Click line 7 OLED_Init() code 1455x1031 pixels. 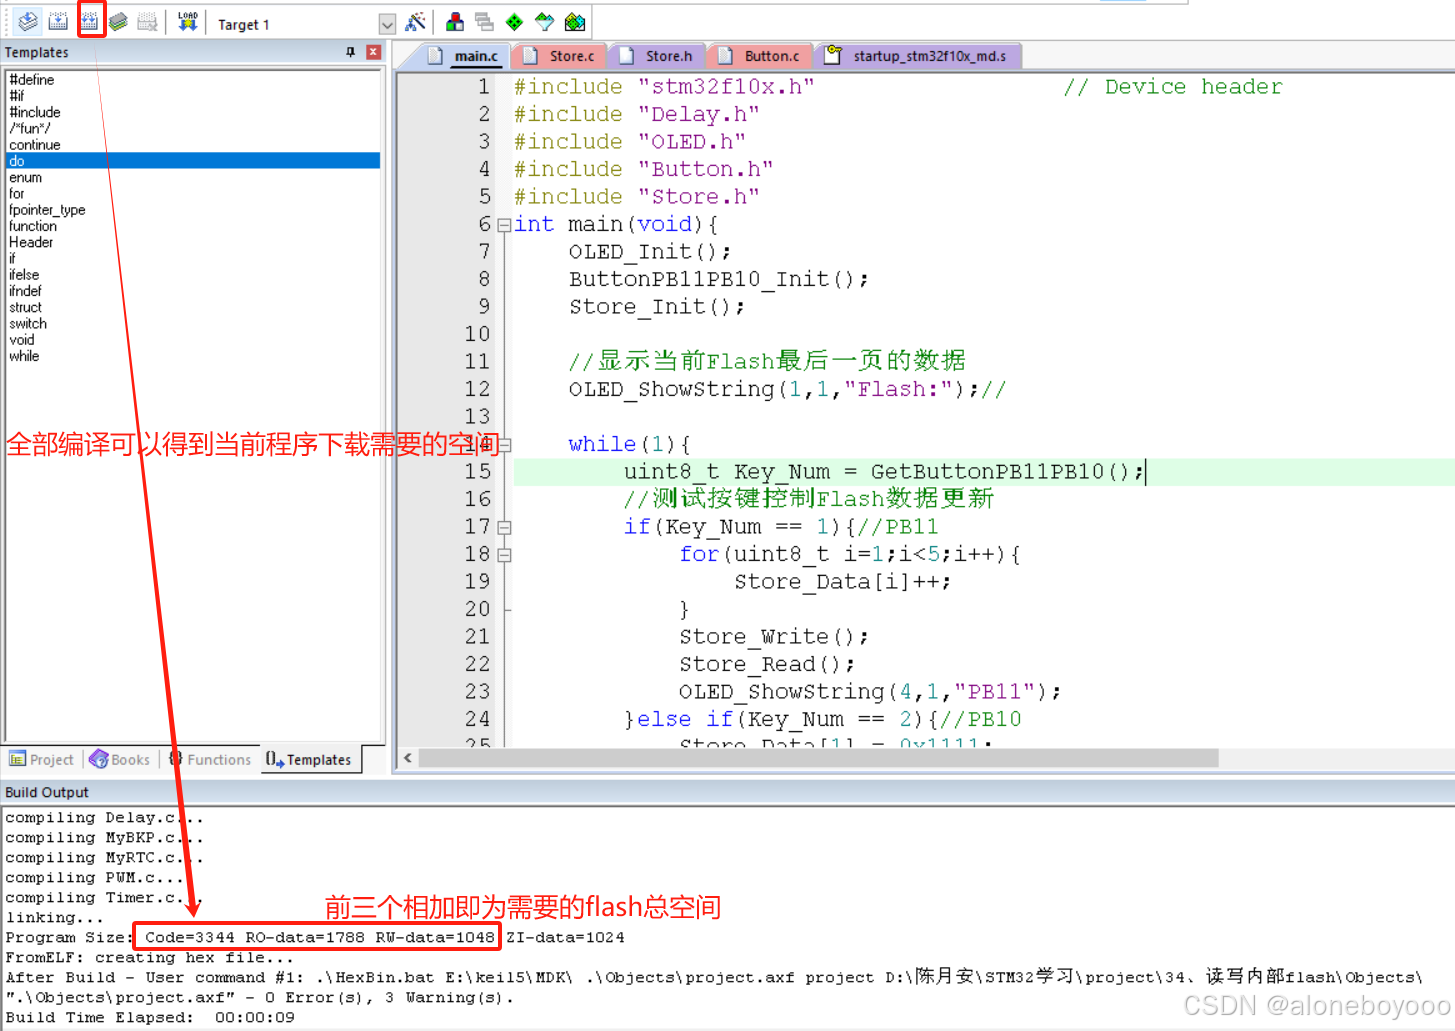coord(650,252)
